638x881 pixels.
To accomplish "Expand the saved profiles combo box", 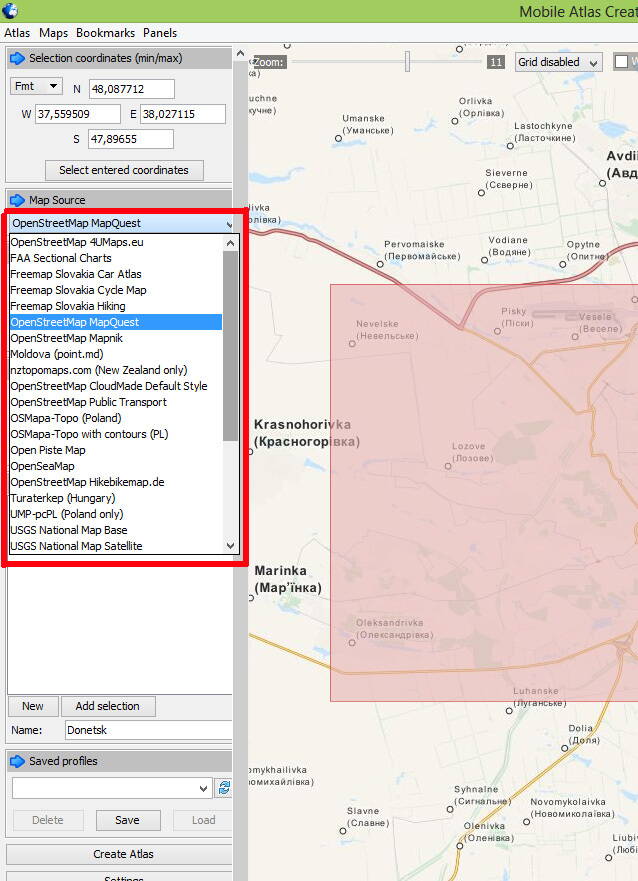I will (112, 788).
